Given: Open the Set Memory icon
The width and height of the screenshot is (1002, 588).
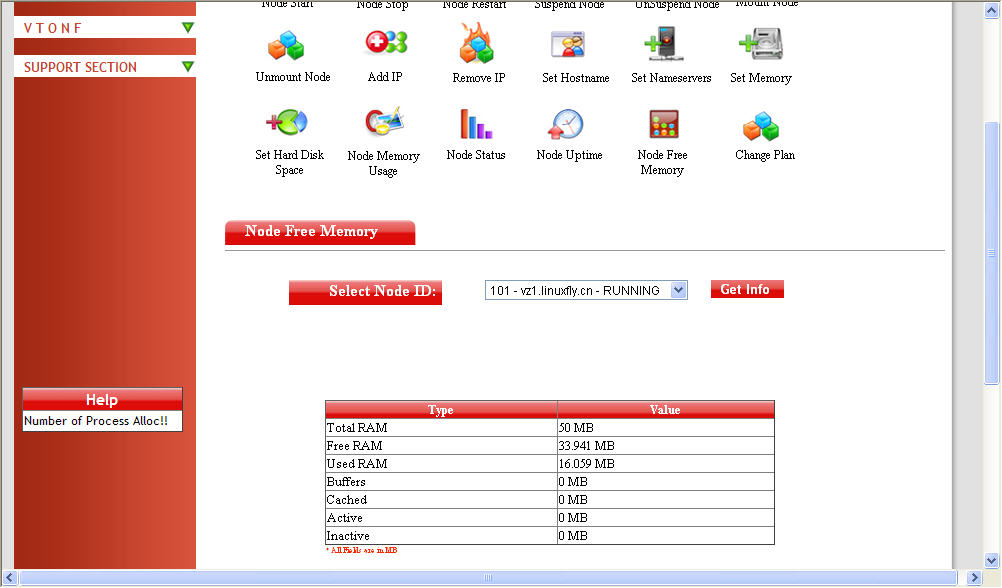Looking at the screenshot, I should 760,44.
